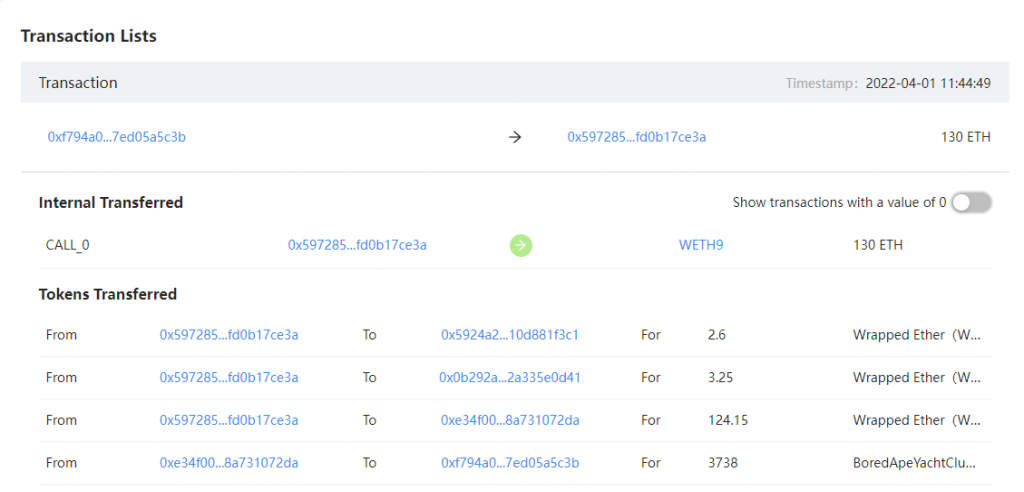Image resolution: width=1024 pixels, height=492 pixels.
Task: Open To address 0xf794a0...7ed05a5c3b in 3738 row
Action: point(510,463)
